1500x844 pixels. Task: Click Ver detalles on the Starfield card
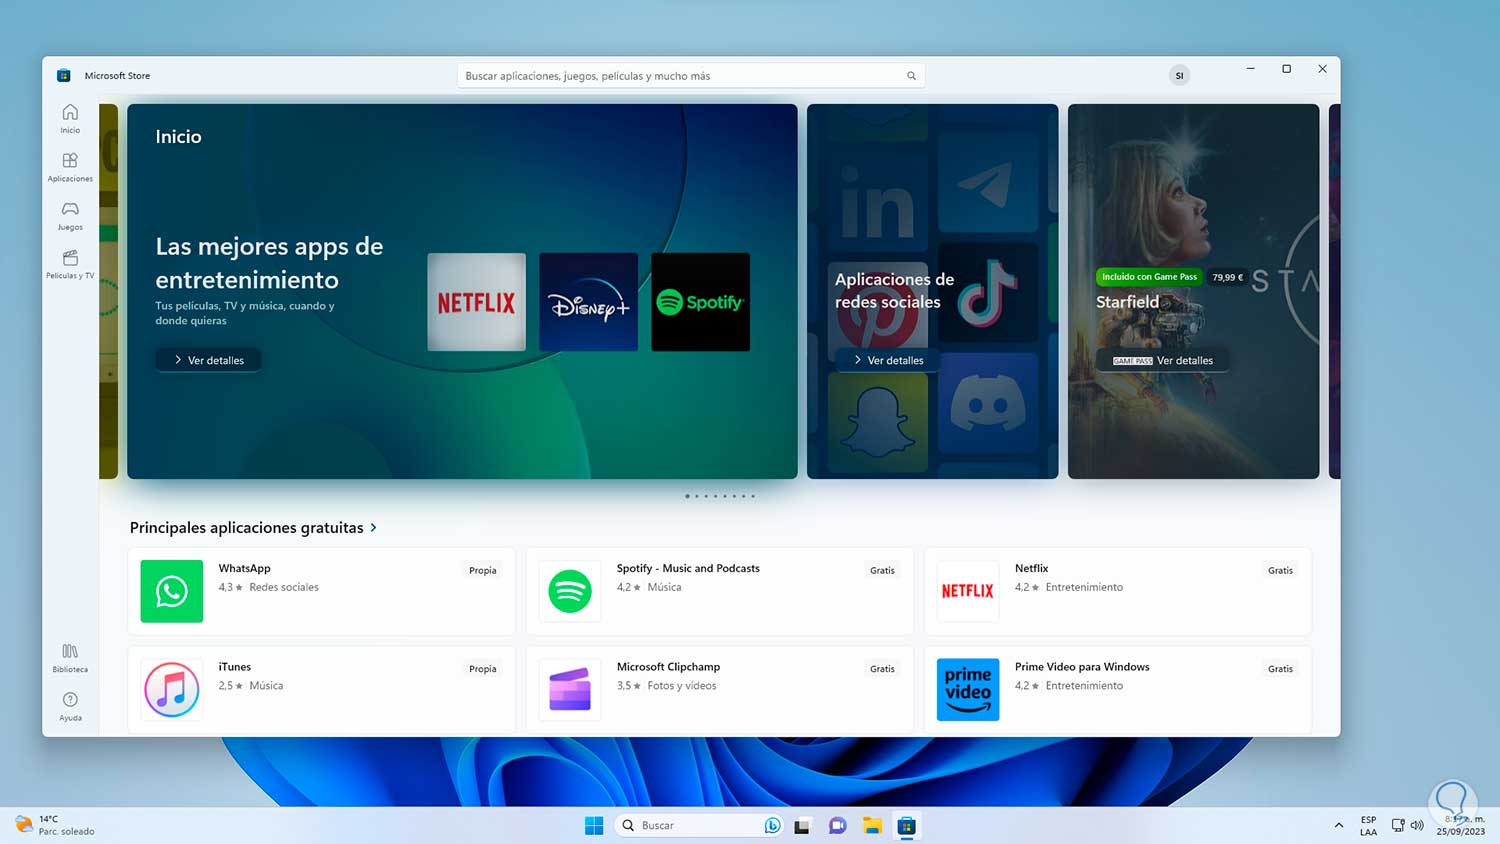coord(1163,360)
